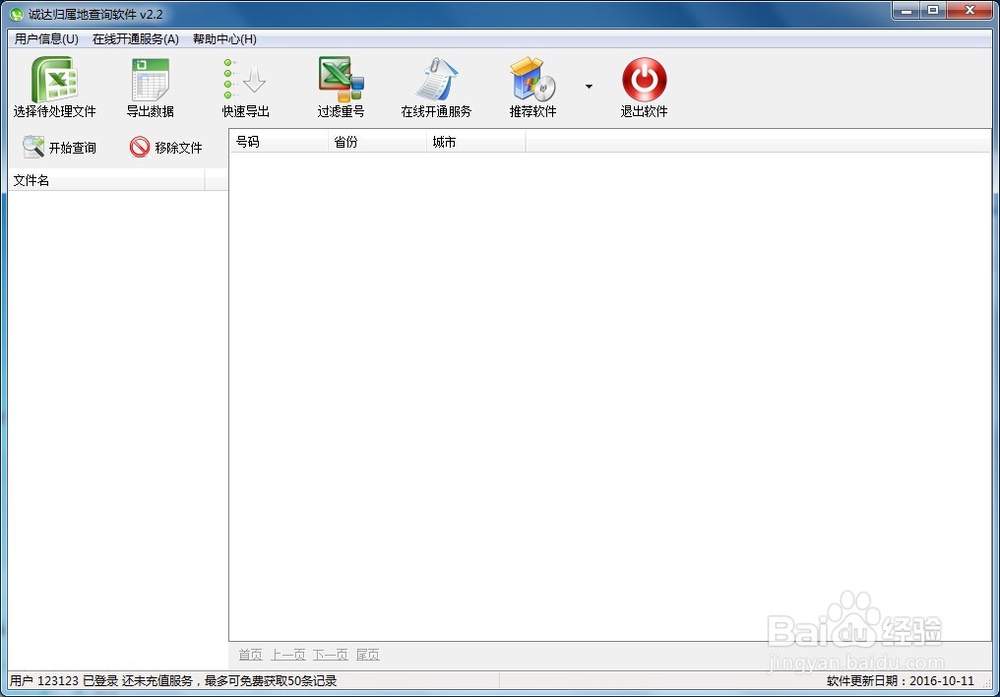The image size is (1000, 697).
Task: Click the 号码 column header
Action: (x=279, y=142)
